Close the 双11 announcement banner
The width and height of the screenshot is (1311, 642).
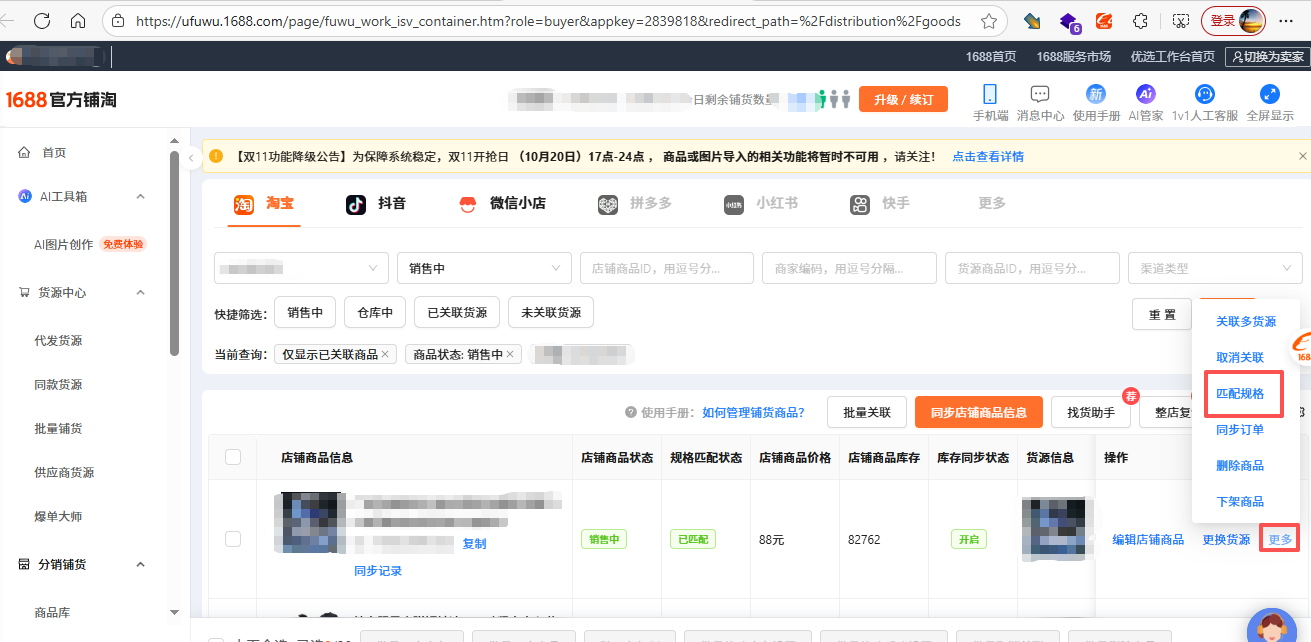click(x=1302, y=156)
